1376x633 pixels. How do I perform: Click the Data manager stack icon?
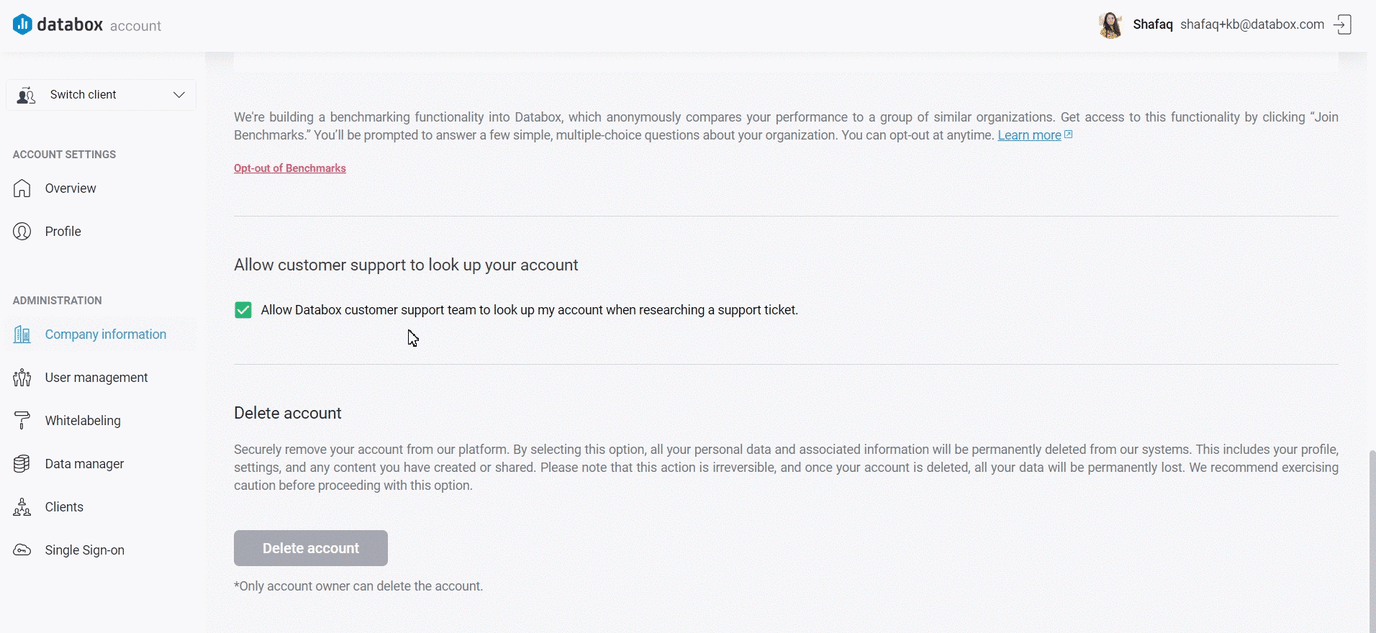click(21, 463)
